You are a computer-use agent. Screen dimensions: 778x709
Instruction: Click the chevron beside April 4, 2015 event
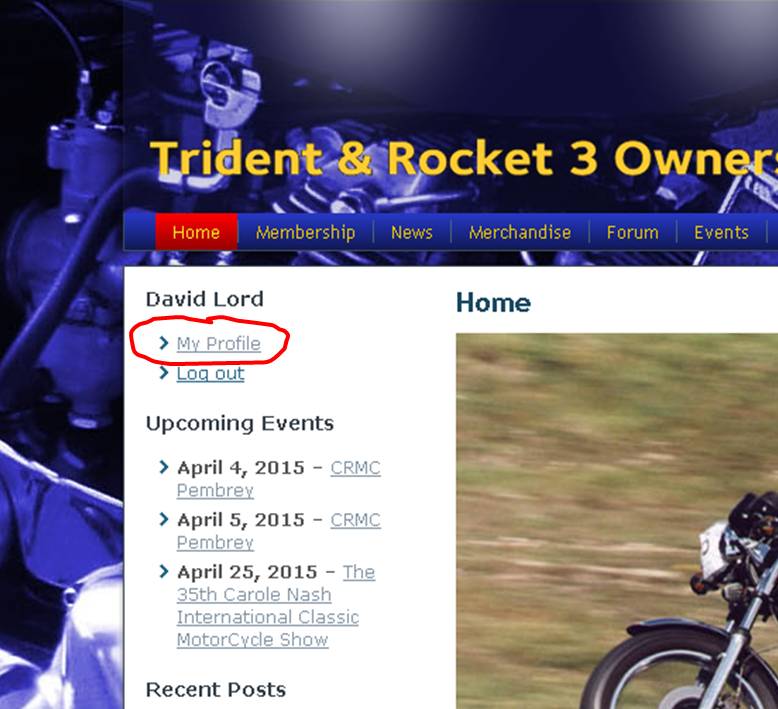[x=164, y=467]
